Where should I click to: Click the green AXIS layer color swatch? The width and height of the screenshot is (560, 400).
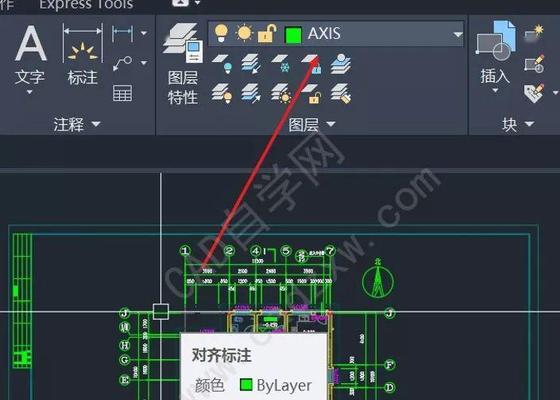[293, 35]
